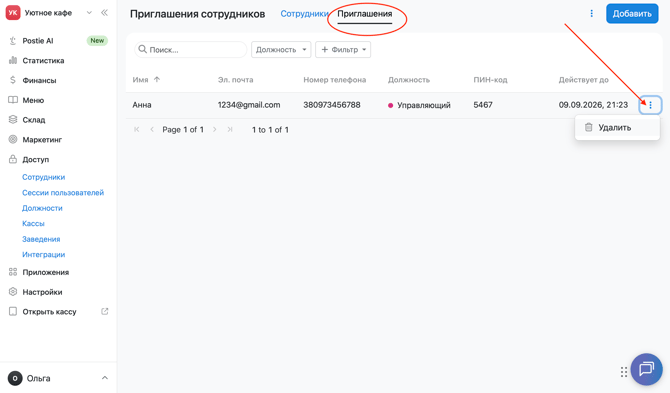Screen dimensions: 670x393
Task: Expand the Ольга user menu chevron
Action: (x=105, y=378)
